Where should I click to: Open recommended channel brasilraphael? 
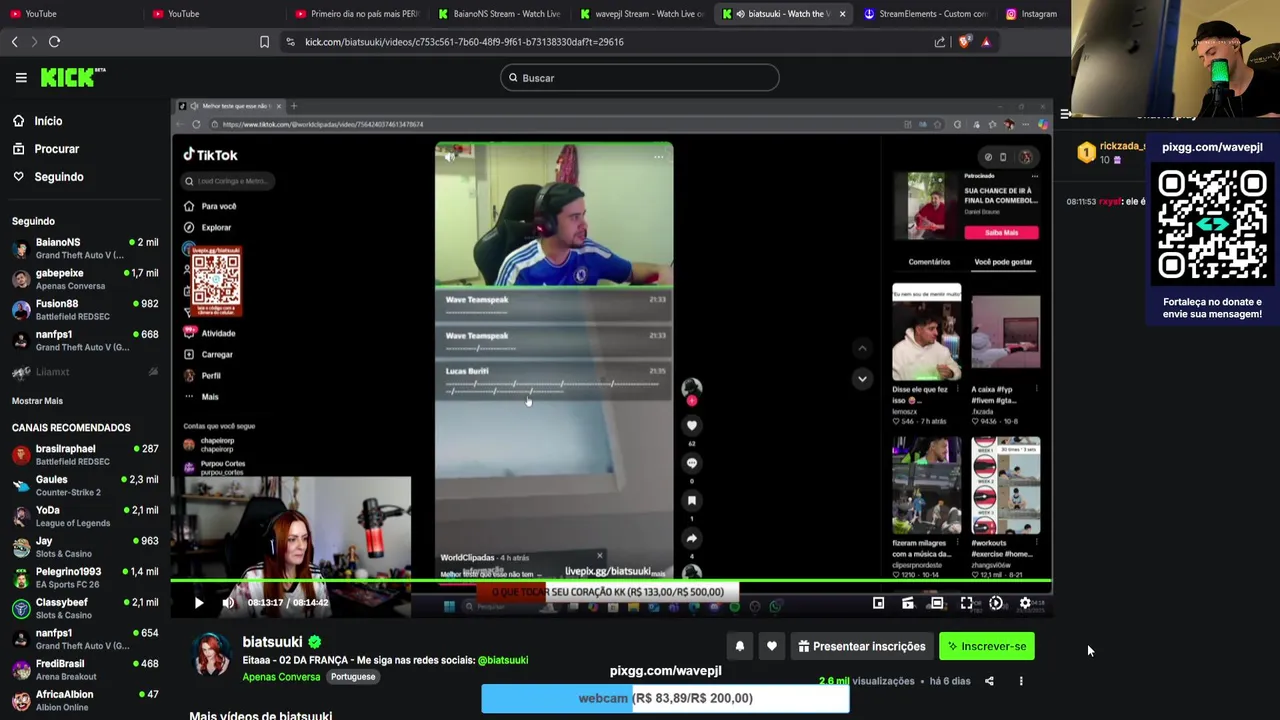point(85,455)
